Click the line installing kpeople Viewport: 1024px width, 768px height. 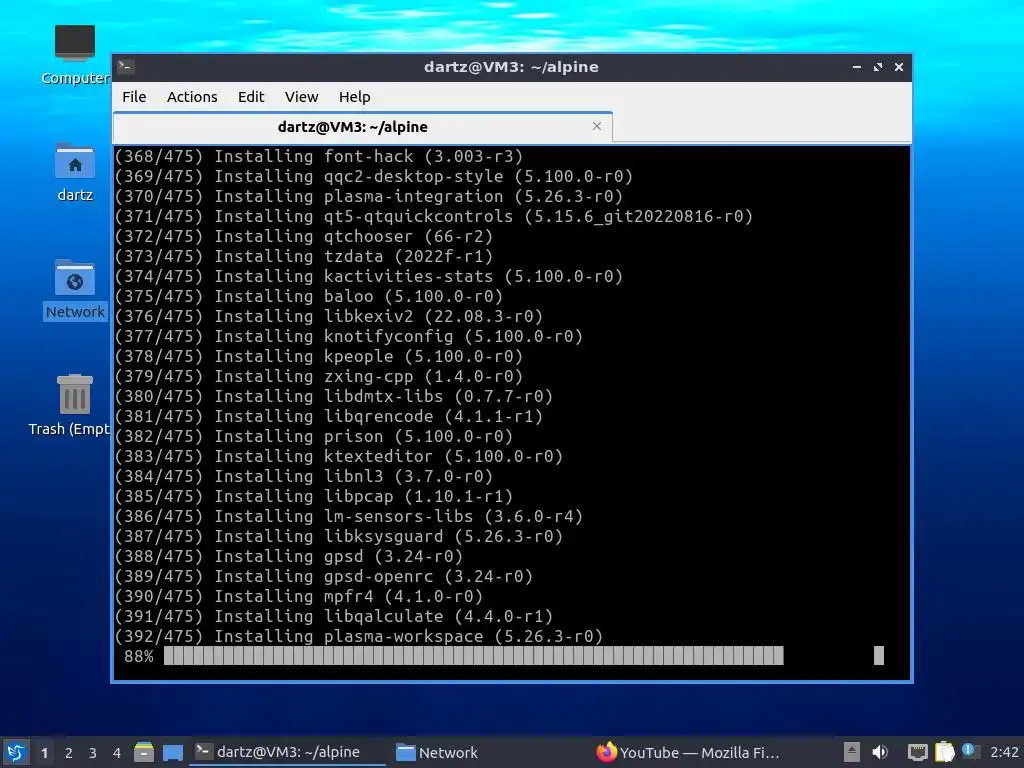click(x=319, y=357)
